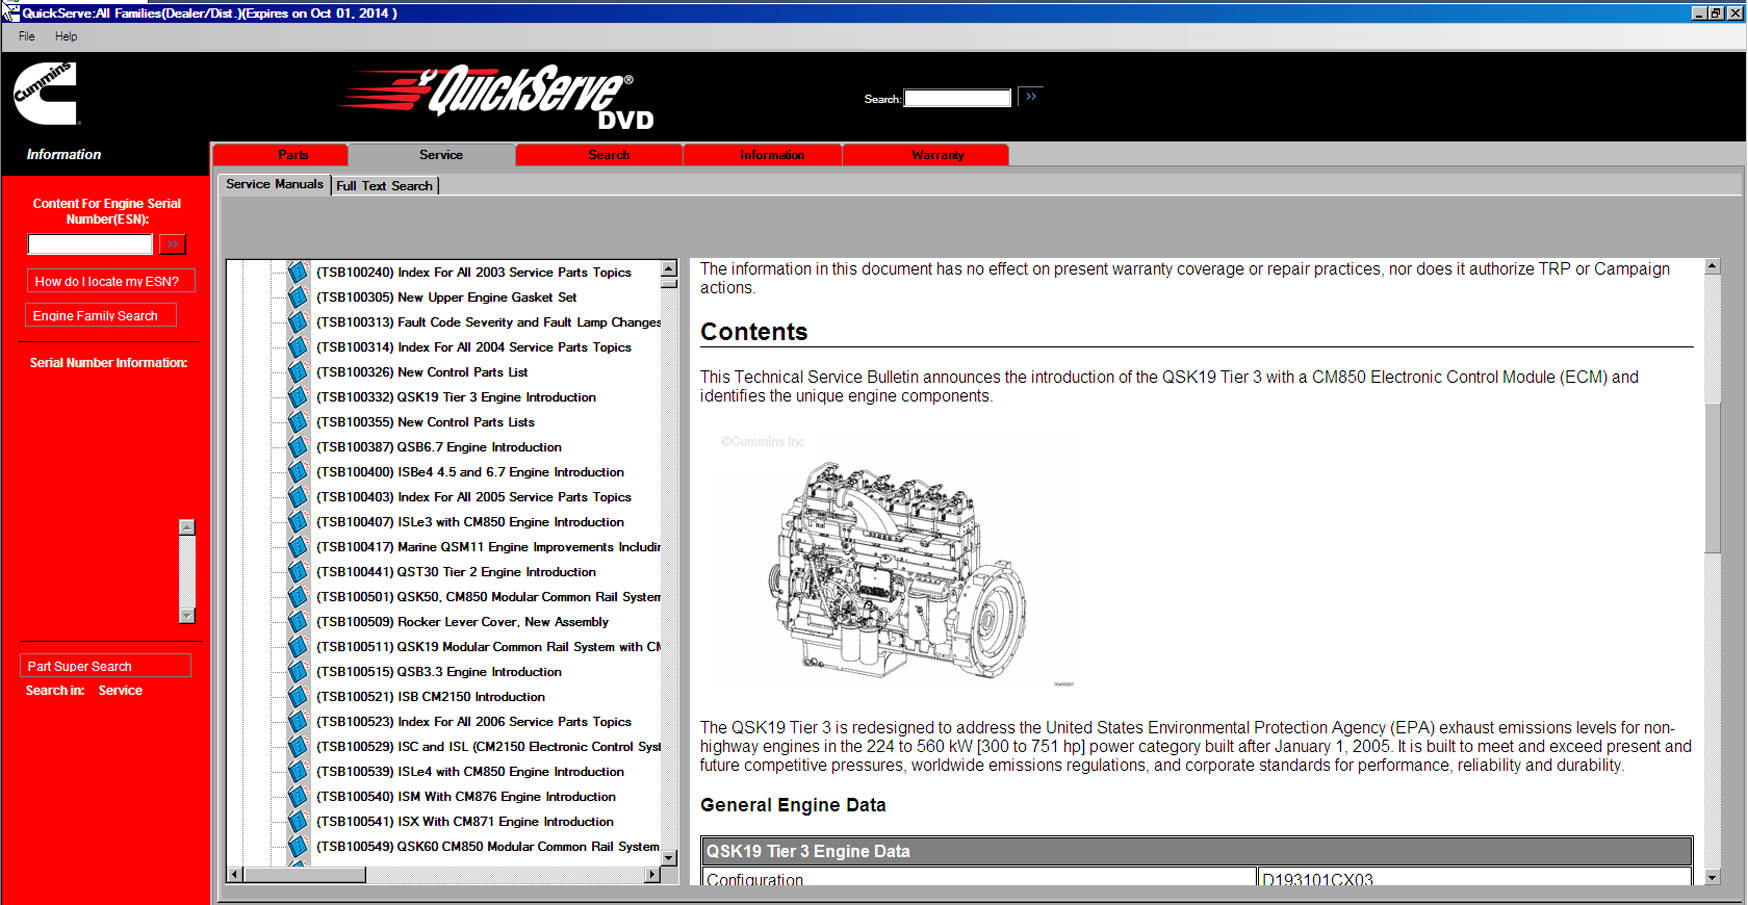Click book icon beside TSB100240 index entry

(297, 272)
